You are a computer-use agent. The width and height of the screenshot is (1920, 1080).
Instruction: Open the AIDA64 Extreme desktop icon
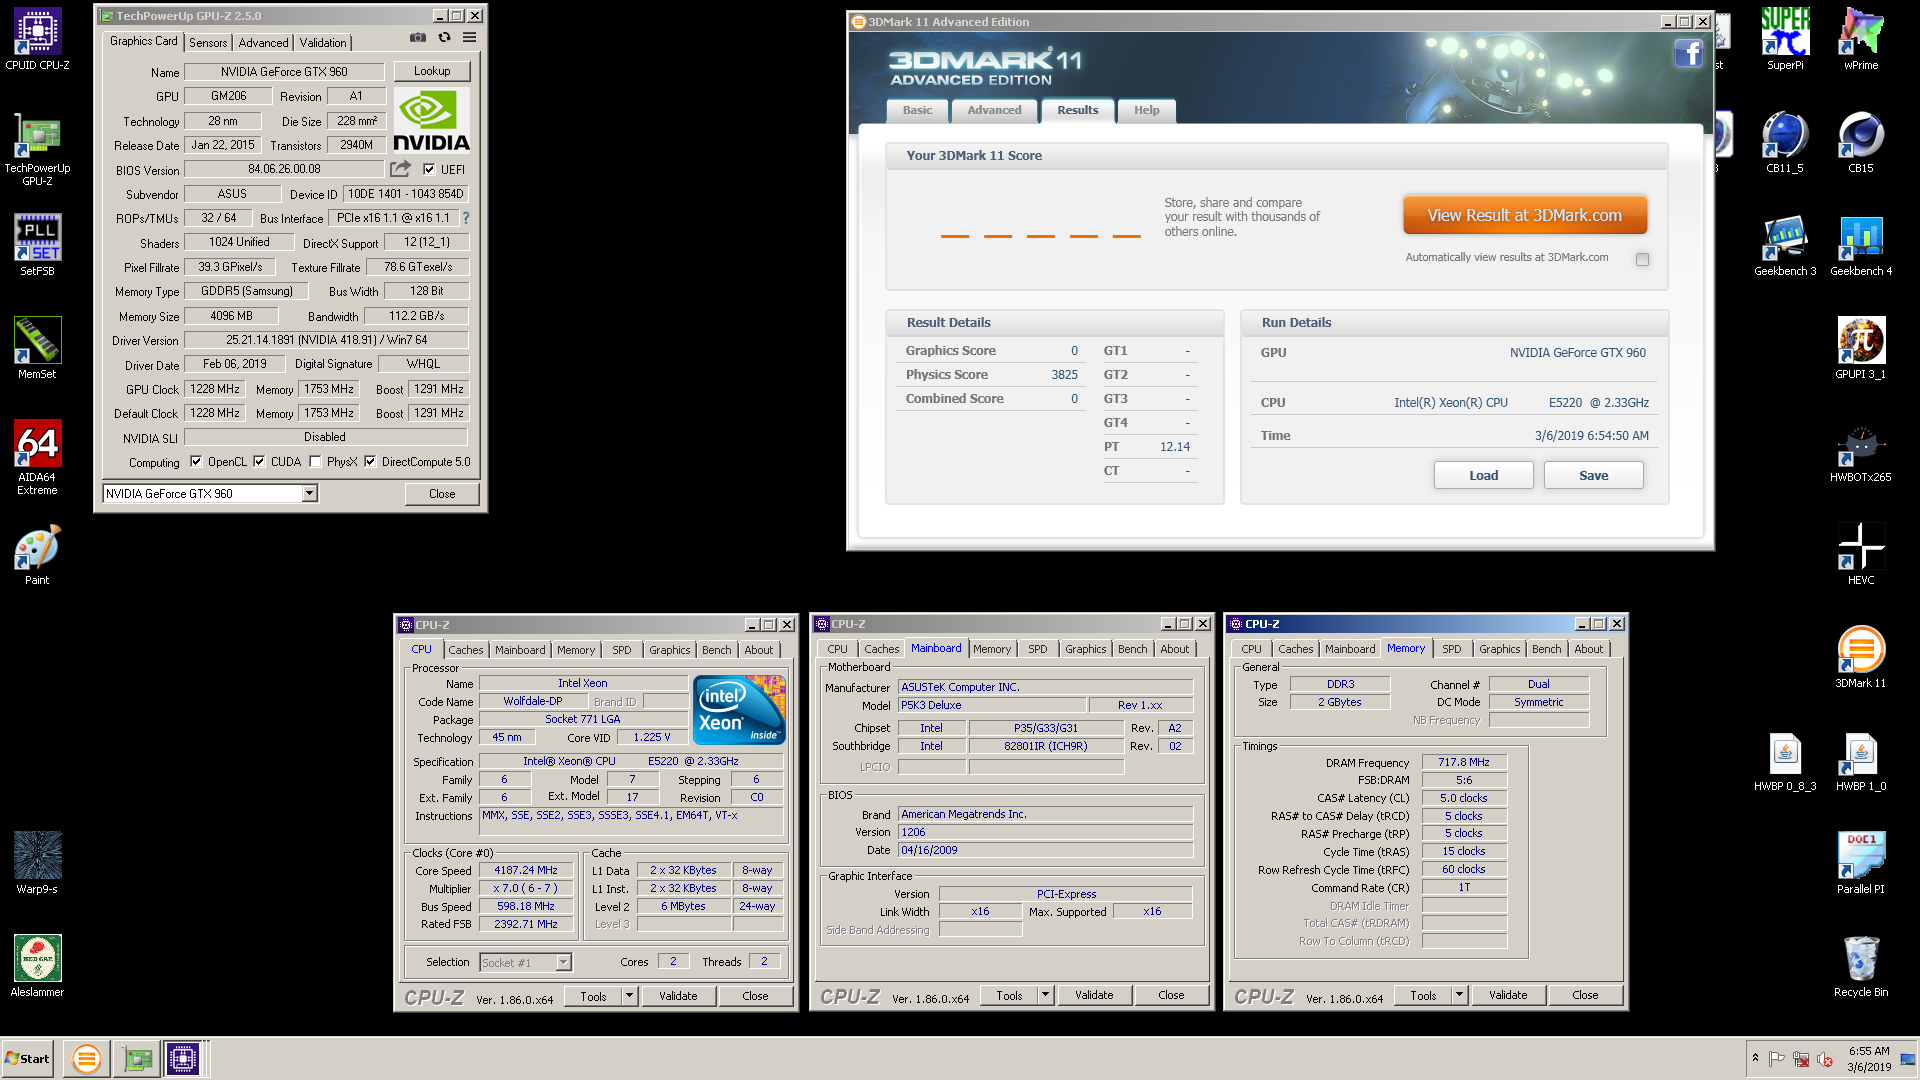37,457
